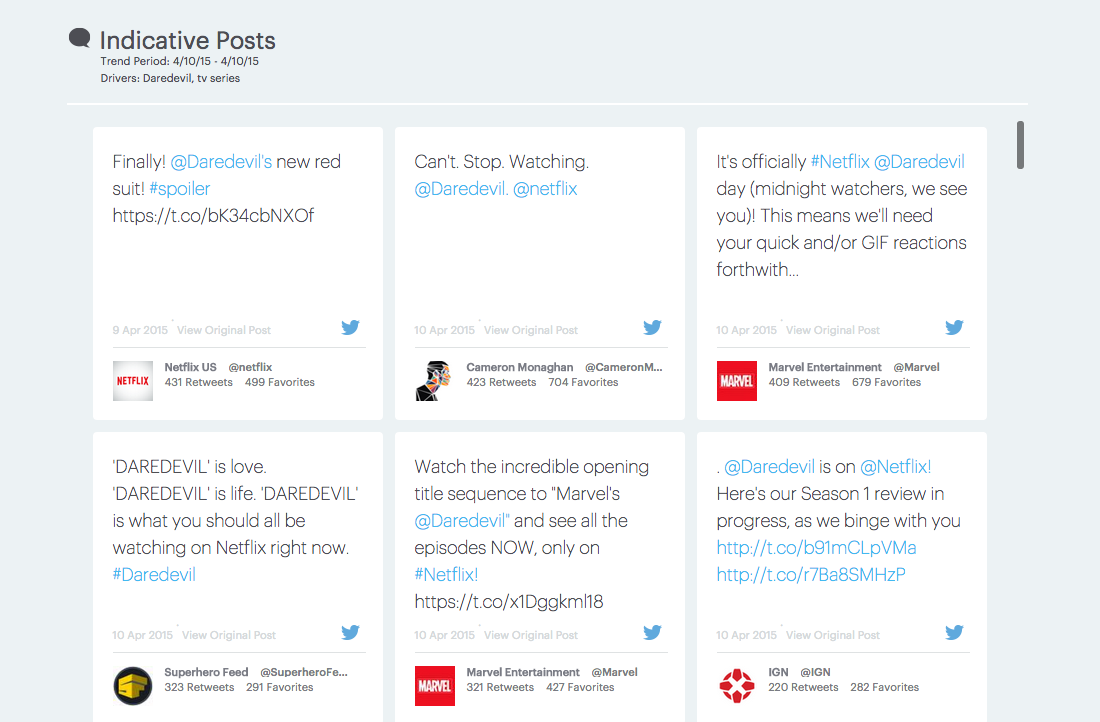Click the 'Superhero Feed' author name

pos(206,672)
